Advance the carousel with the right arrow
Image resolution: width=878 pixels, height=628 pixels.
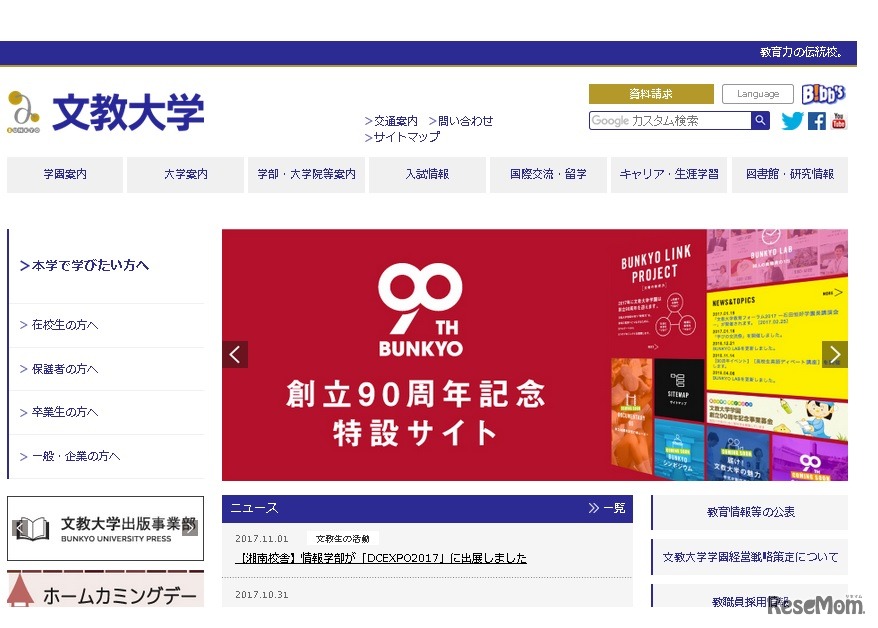click(835, 354)
